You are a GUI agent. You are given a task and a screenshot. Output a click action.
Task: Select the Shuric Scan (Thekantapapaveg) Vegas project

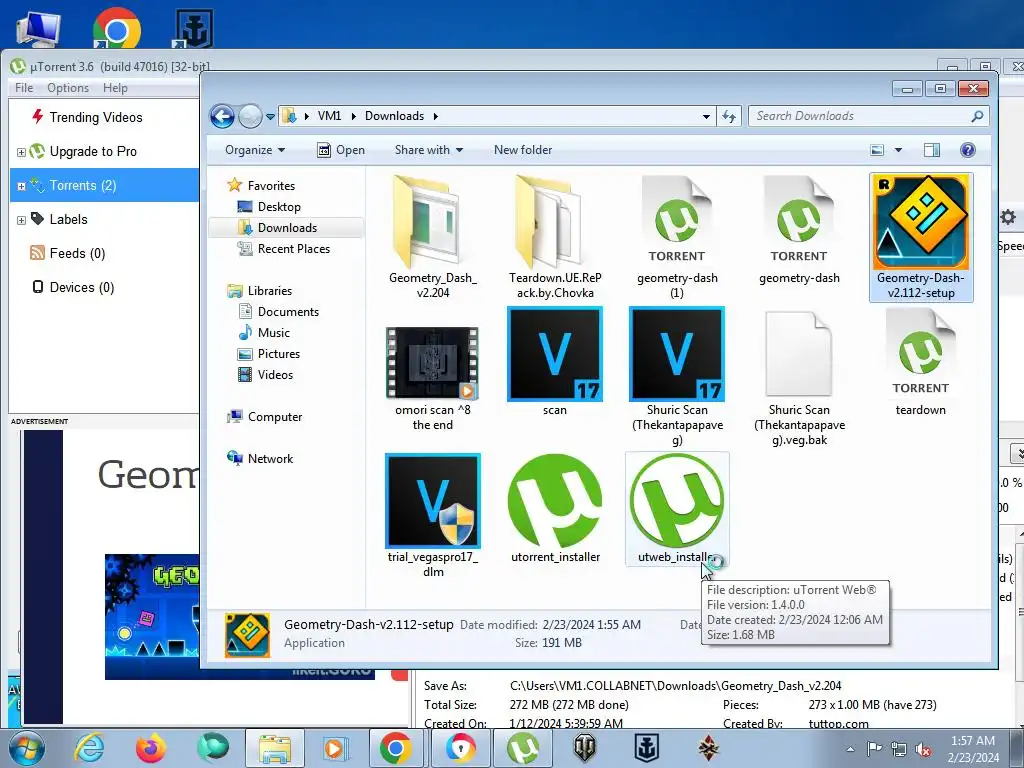pos(677,377)
